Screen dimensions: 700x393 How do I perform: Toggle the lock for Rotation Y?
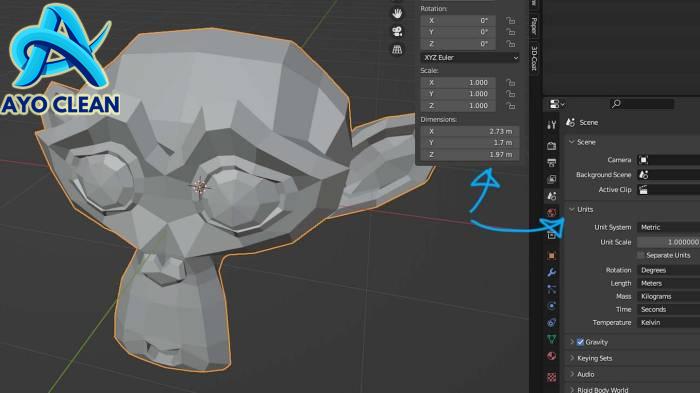[511, 32]
